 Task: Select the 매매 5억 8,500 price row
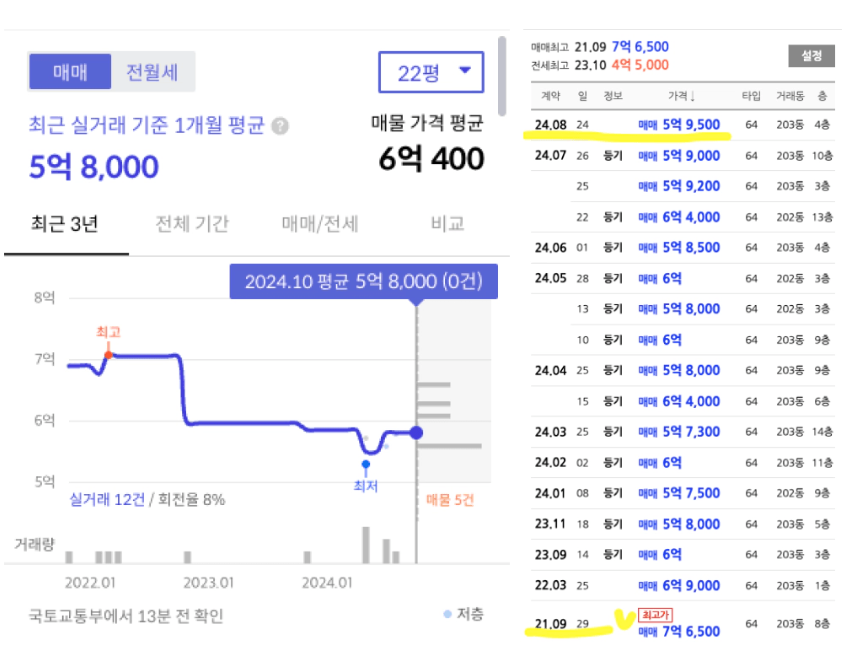pyautogui.click(x=682, y=248)
